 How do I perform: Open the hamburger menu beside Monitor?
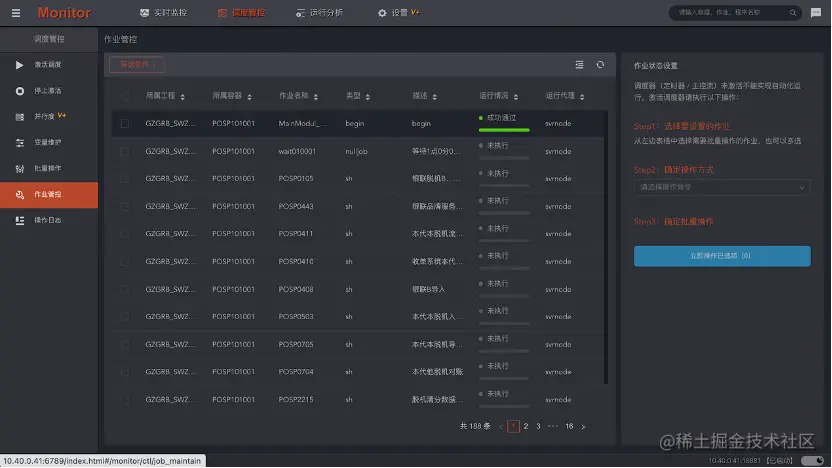[x=16, y=13]
